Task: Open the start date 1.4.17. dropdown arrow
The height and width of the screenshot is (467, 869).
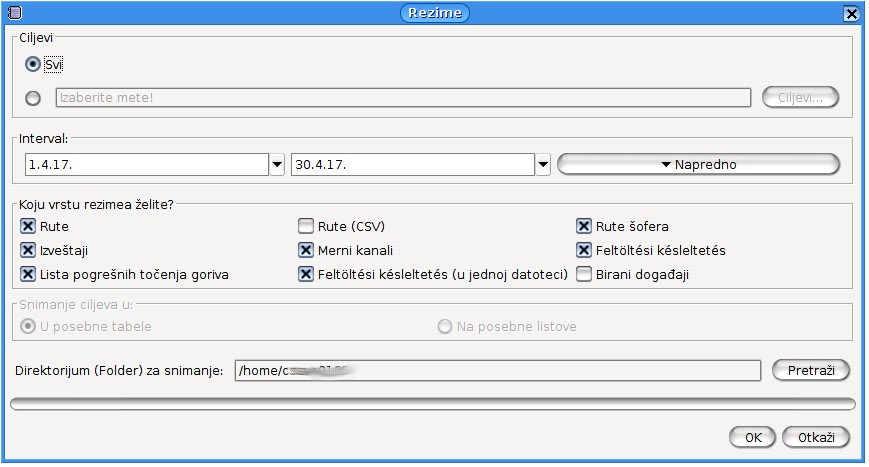Action: point(277,165)
